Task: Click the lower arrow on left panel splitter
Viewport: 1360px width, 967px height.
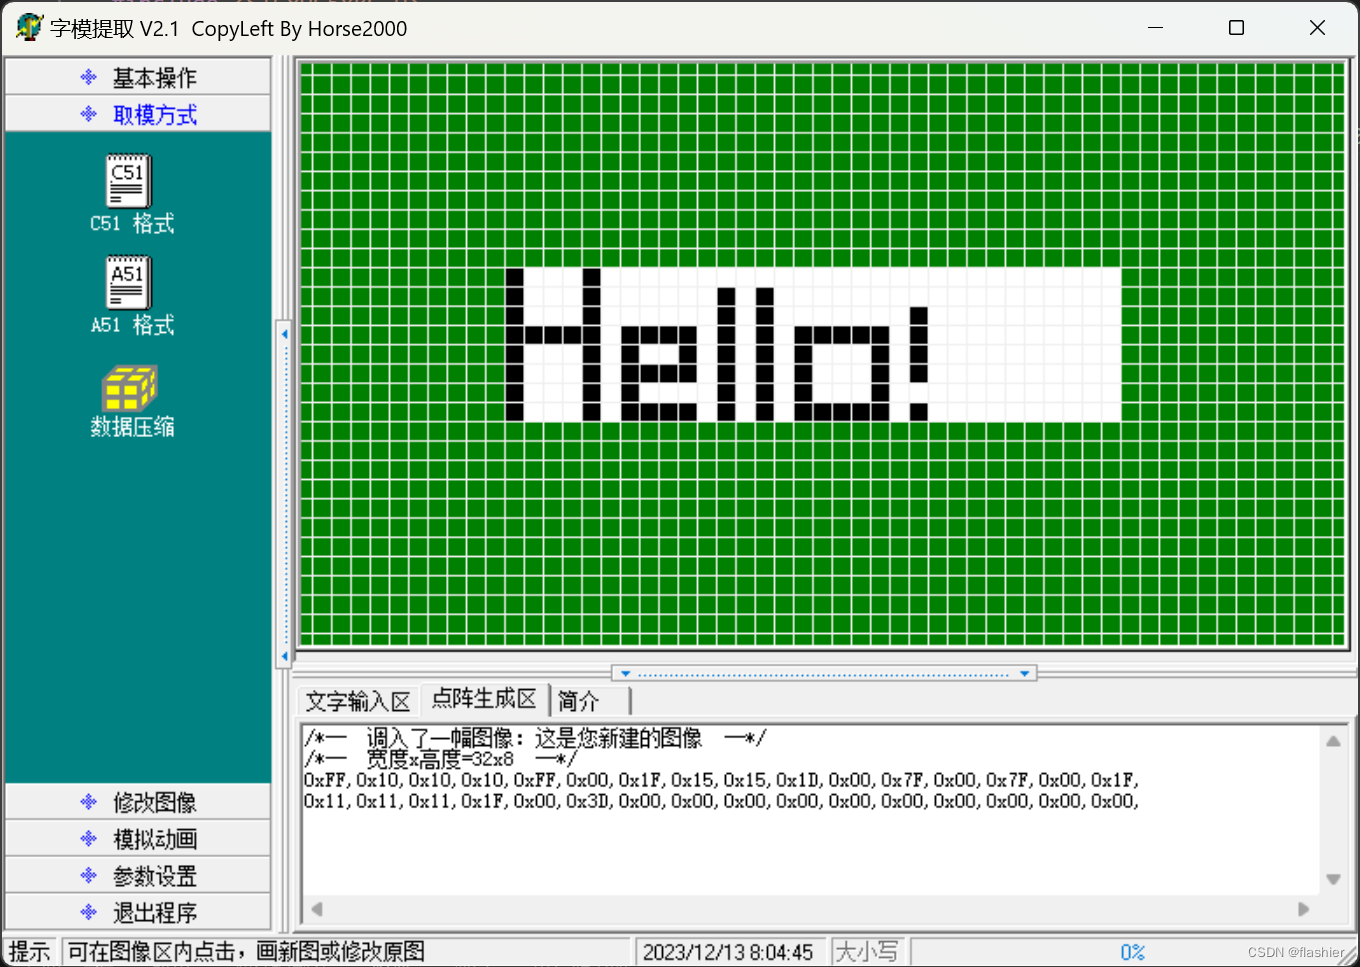Action: pos(285,656)
